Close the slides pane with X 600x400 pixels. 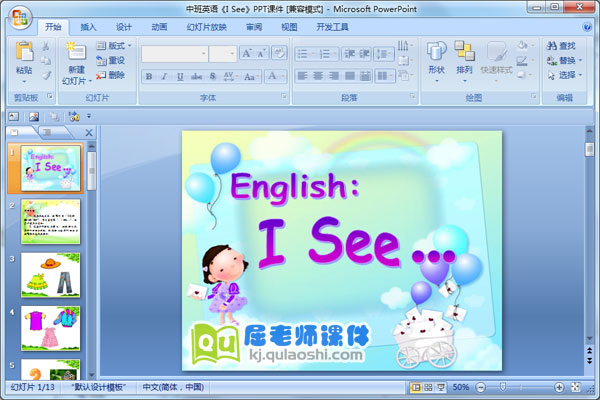[89, 133]
